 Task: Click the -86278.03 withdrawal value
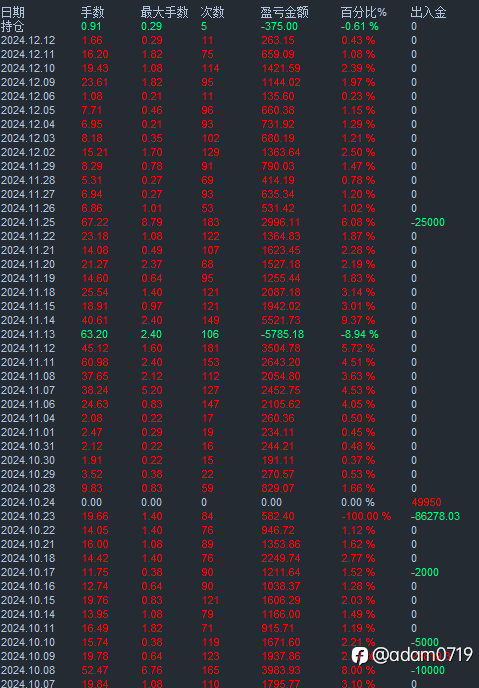[x=435, y=517]
